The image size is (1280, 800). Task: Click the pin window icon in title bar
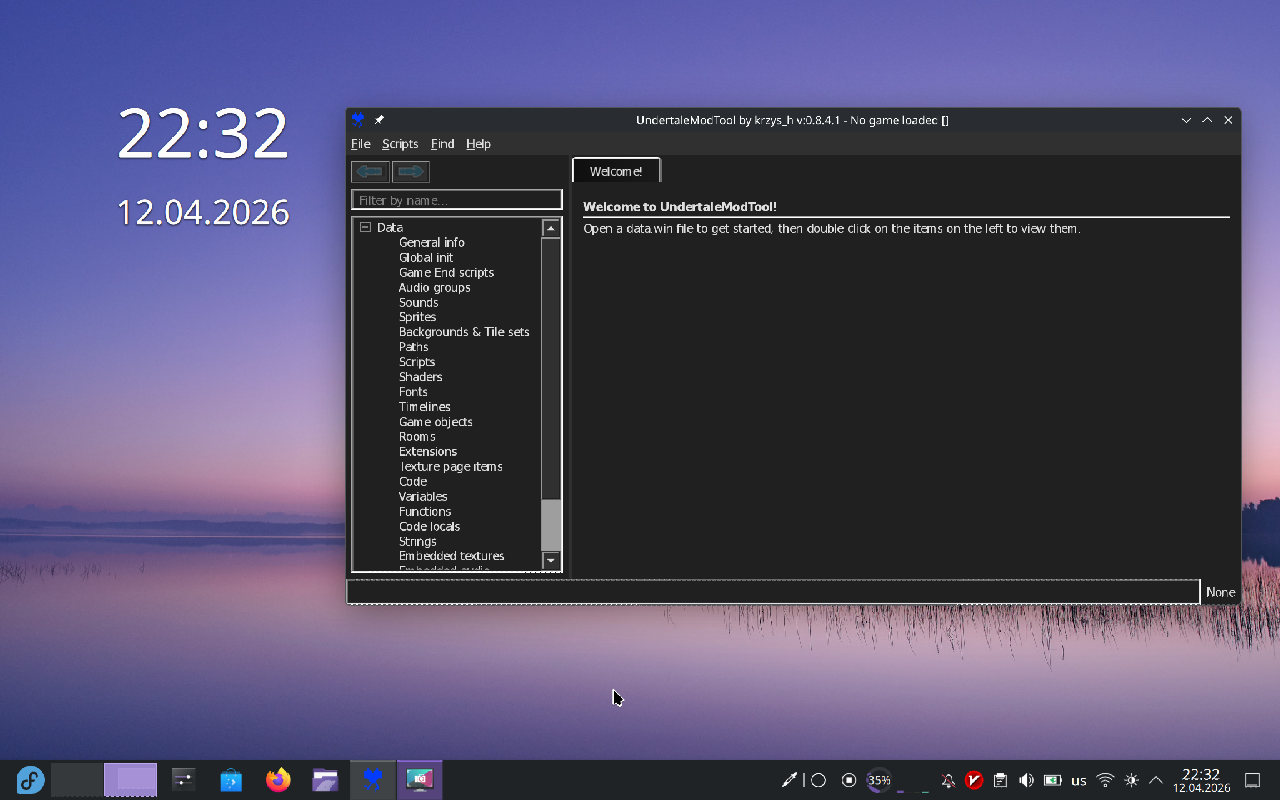point(379,120)
